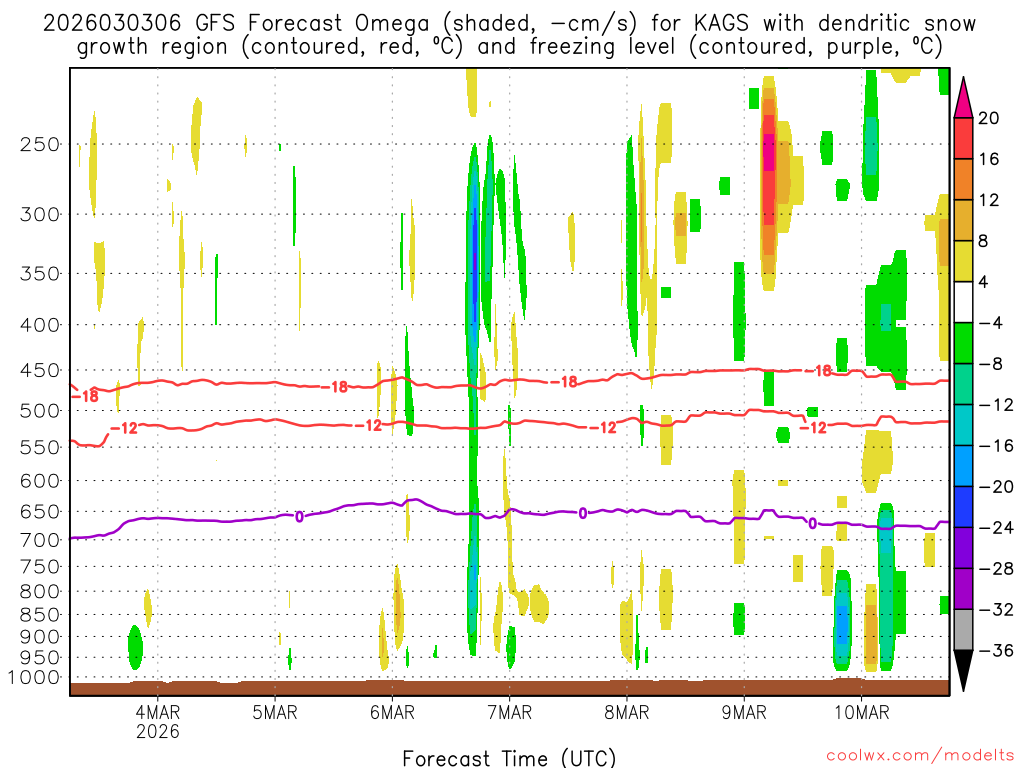
Task: Select the 7MAR date label
Action: pyautogui.click(x=509, y=712)
